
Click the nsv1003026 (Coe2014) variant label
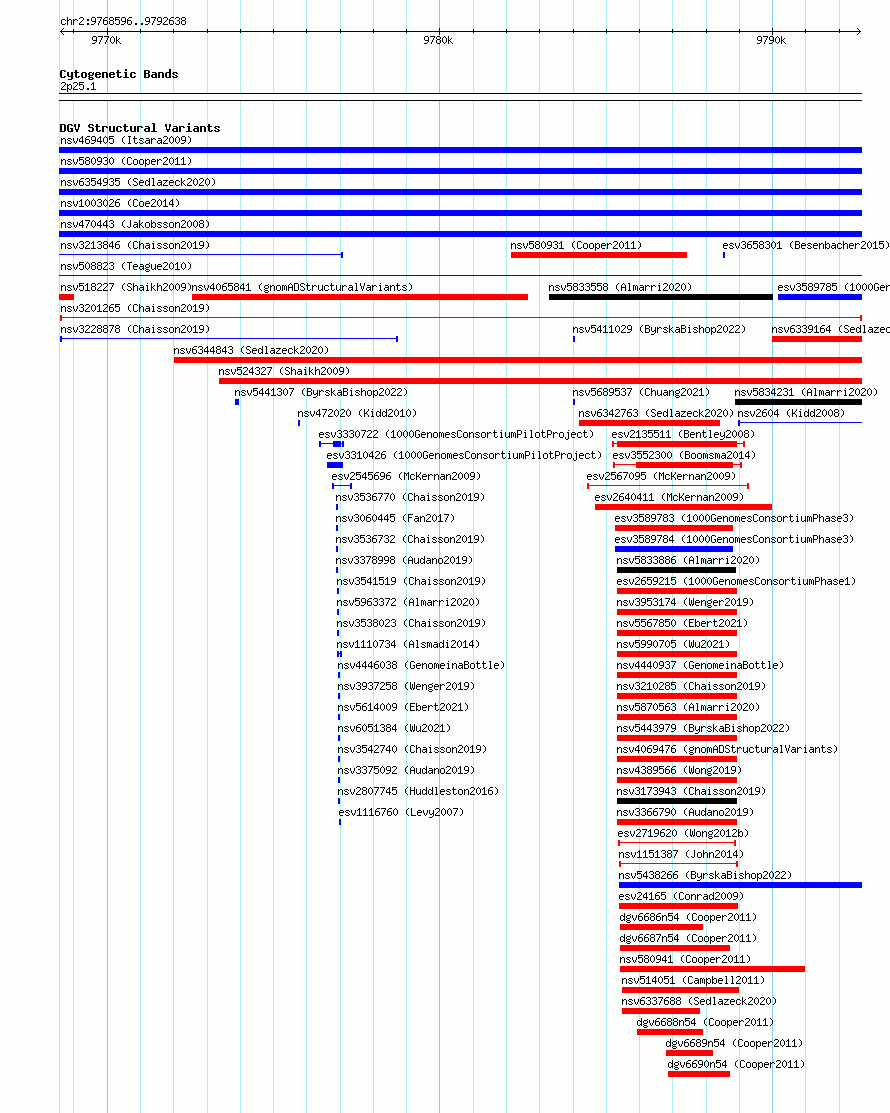tap(120, 204)
